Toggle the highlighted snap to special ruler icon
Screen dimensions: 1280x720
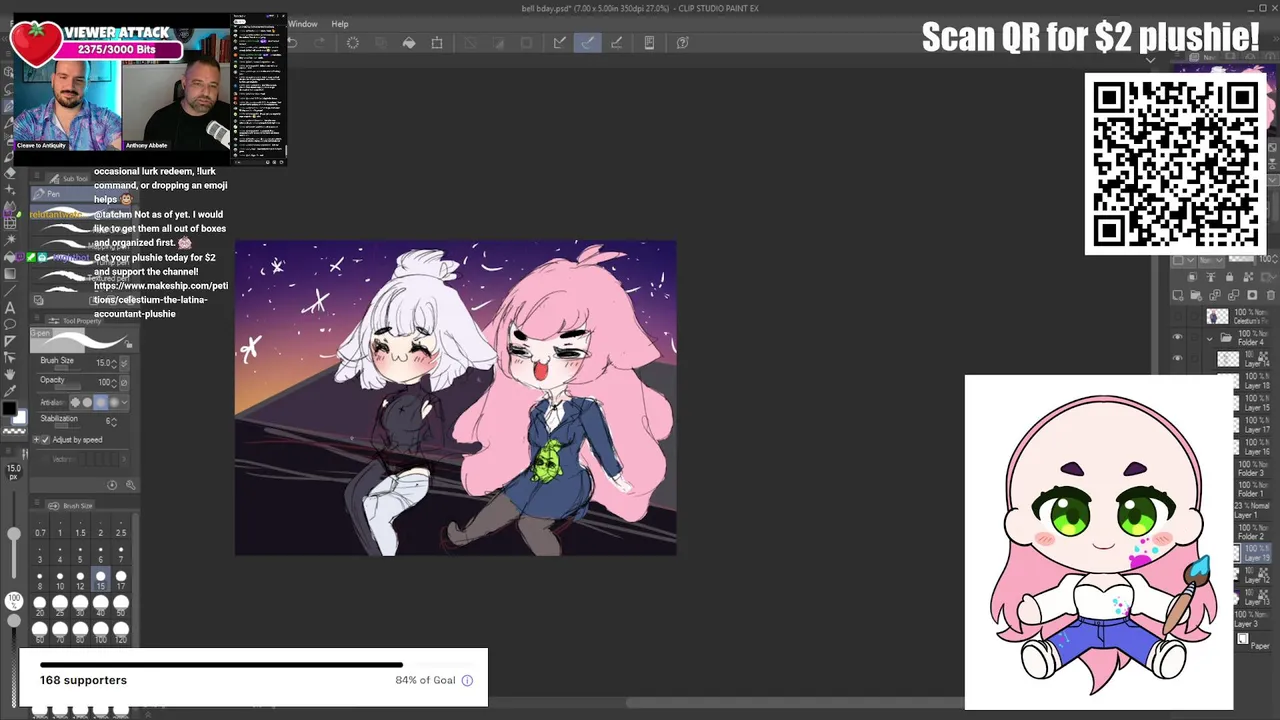point(588,43)
